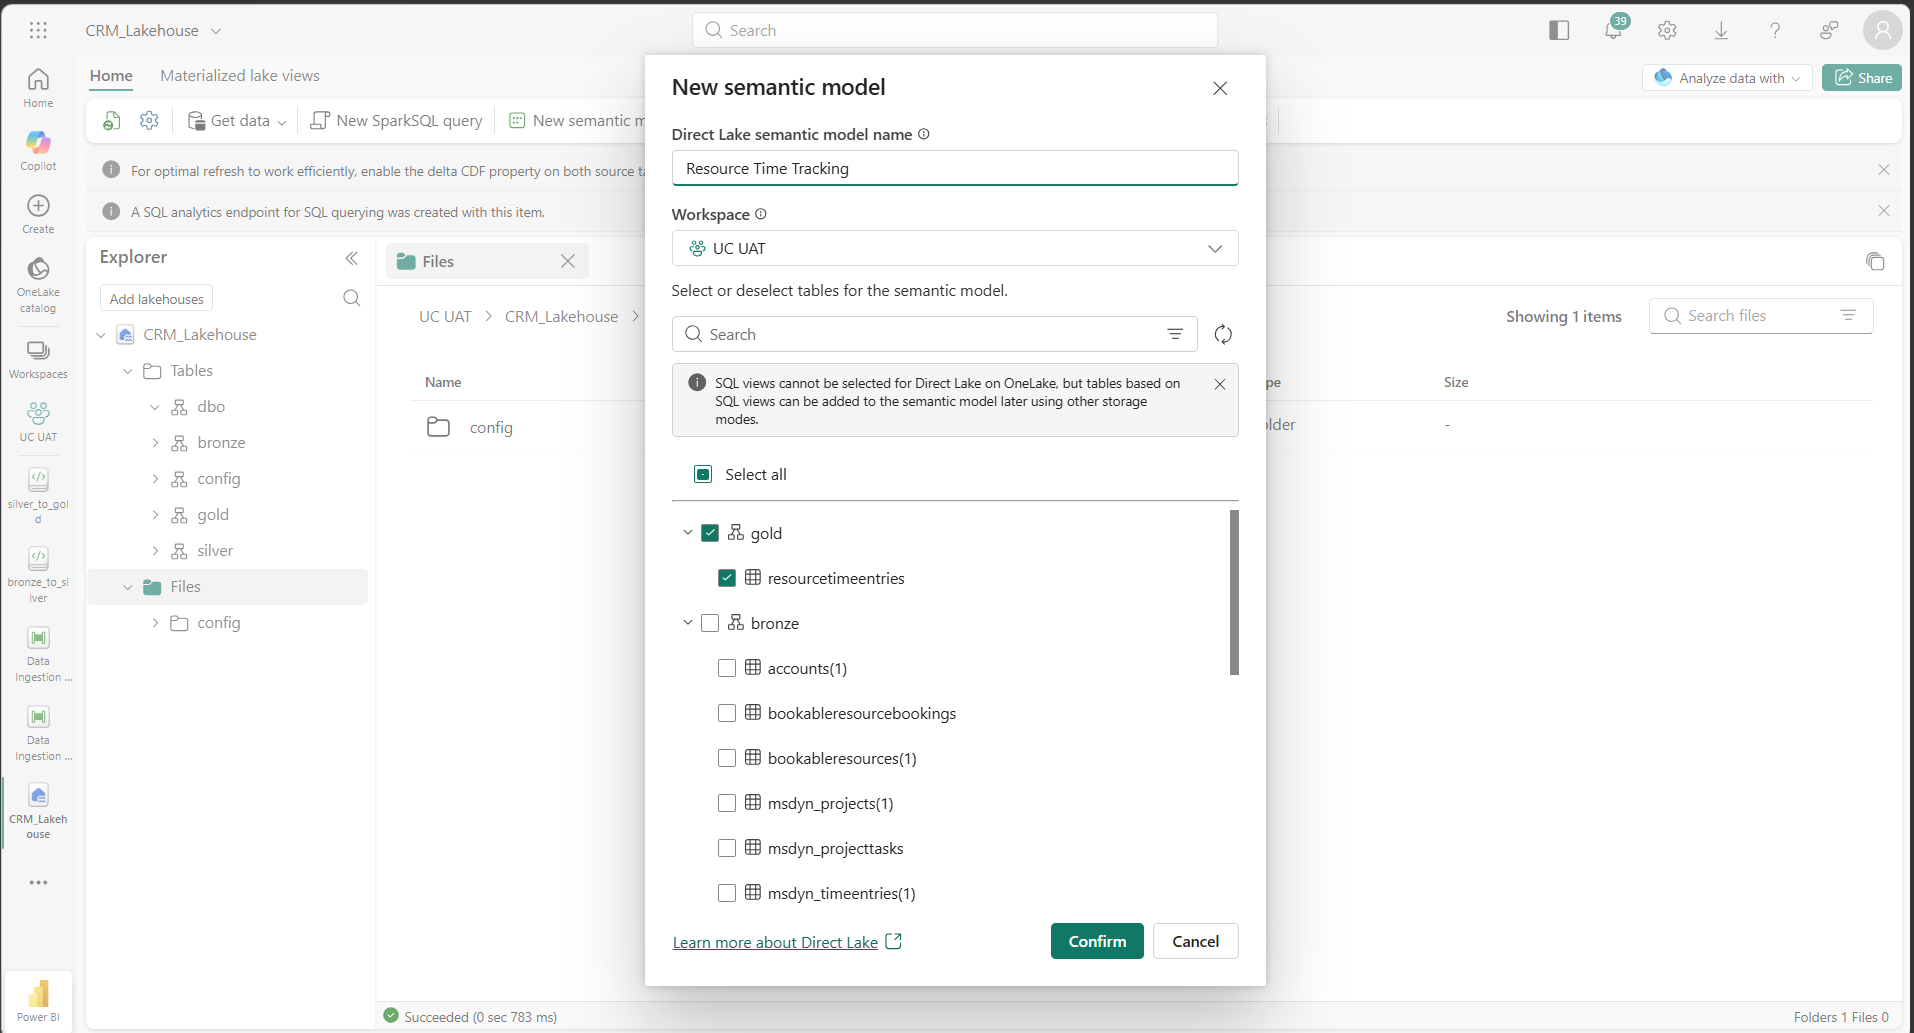Check the bookableresources(1) table checkbox
The width and height of the screenshot is (1914, 1033).
point(727,758)
